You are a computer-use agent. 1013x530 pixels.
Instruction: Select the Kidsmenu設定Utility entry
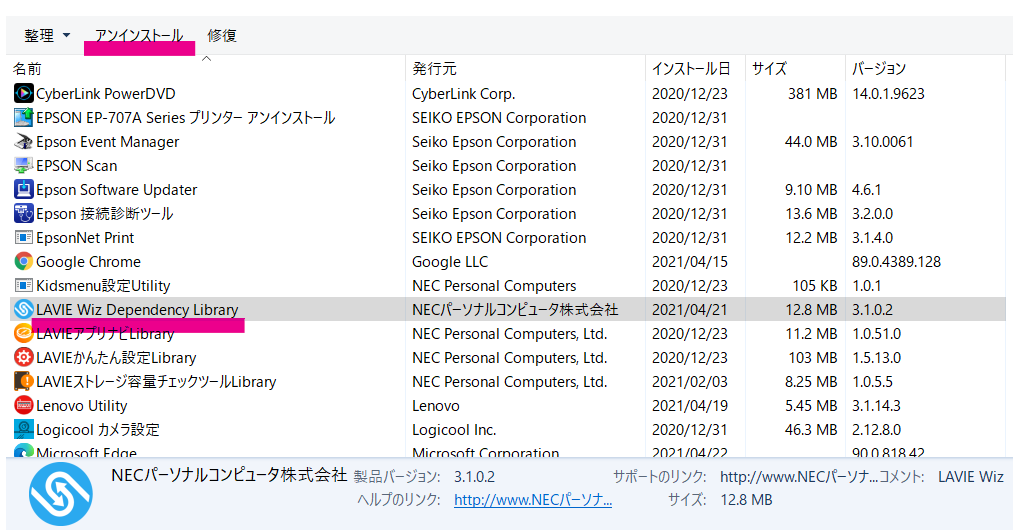(x=103, y=285)
